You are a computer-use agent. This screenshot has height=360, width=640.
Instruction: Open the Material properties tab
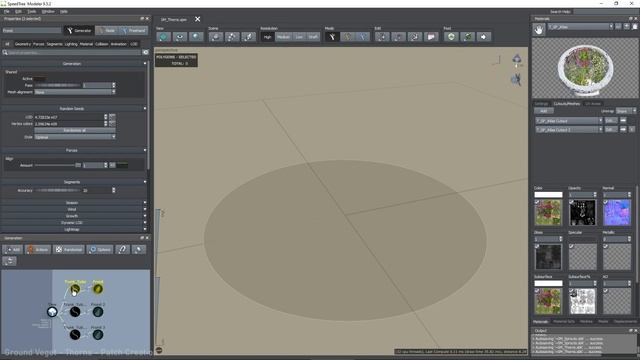[86, 44]
